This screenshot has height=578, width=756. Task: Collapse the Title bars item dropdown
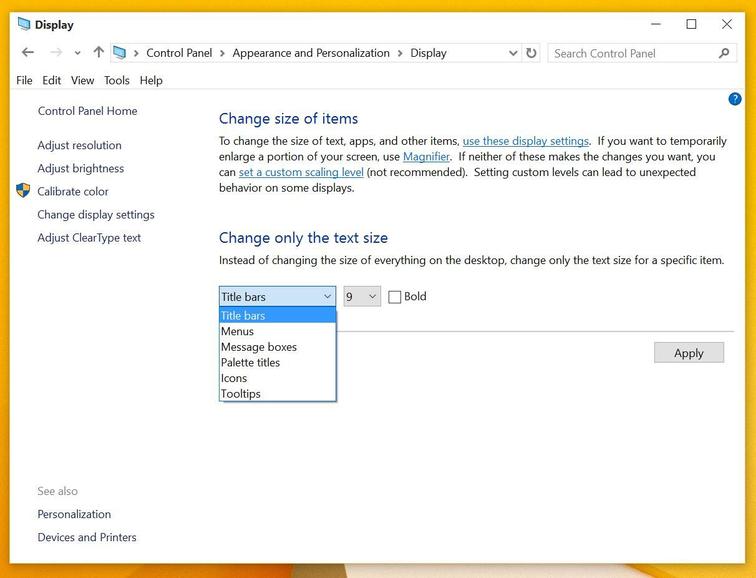[277, 296]
